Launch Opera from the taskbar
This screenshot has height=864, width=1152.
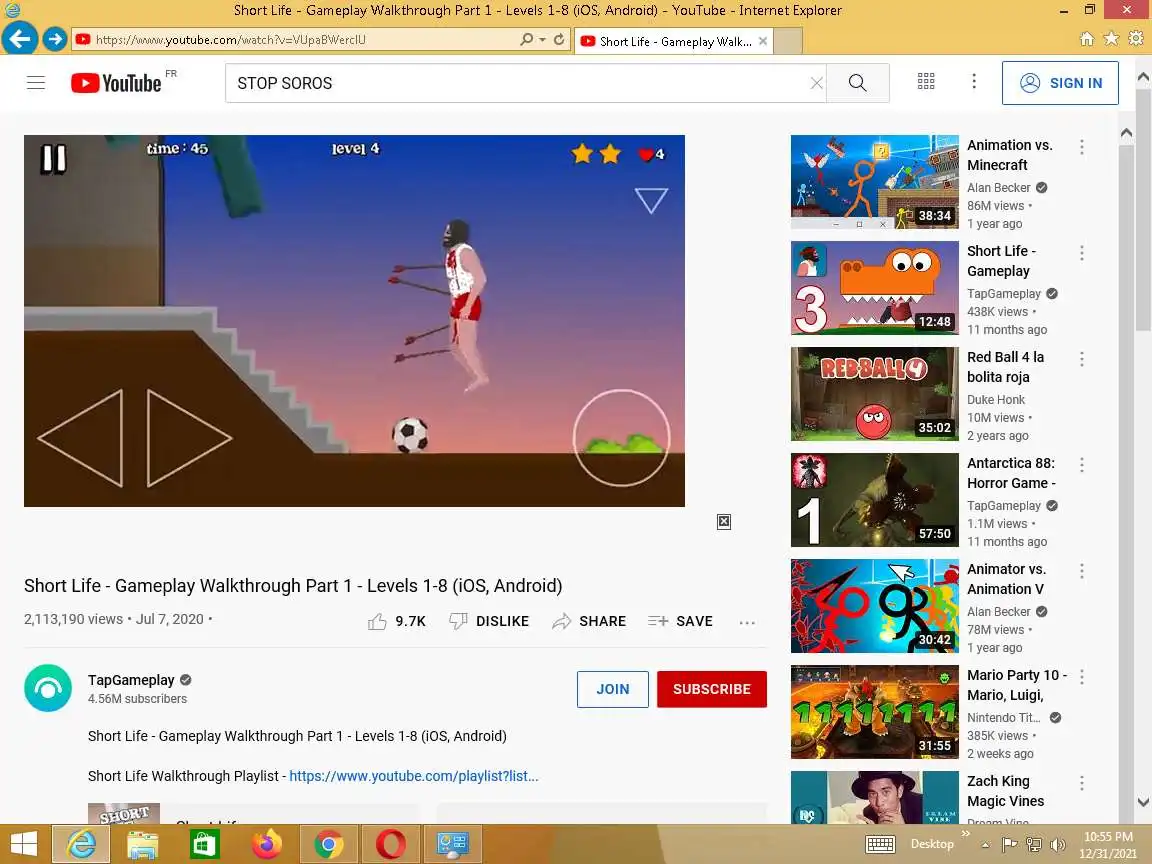pyautogui.click(x=390, y=844)
